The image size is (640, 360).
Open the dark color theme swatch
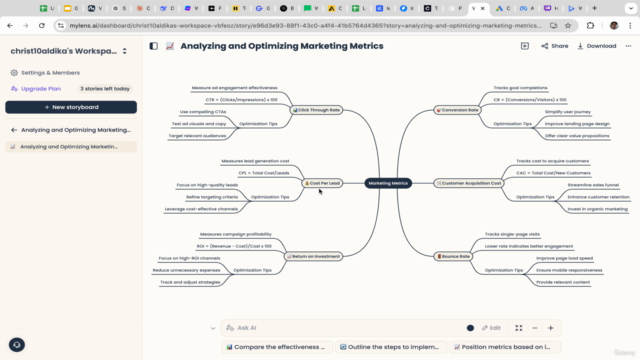(x=470, y=328)
